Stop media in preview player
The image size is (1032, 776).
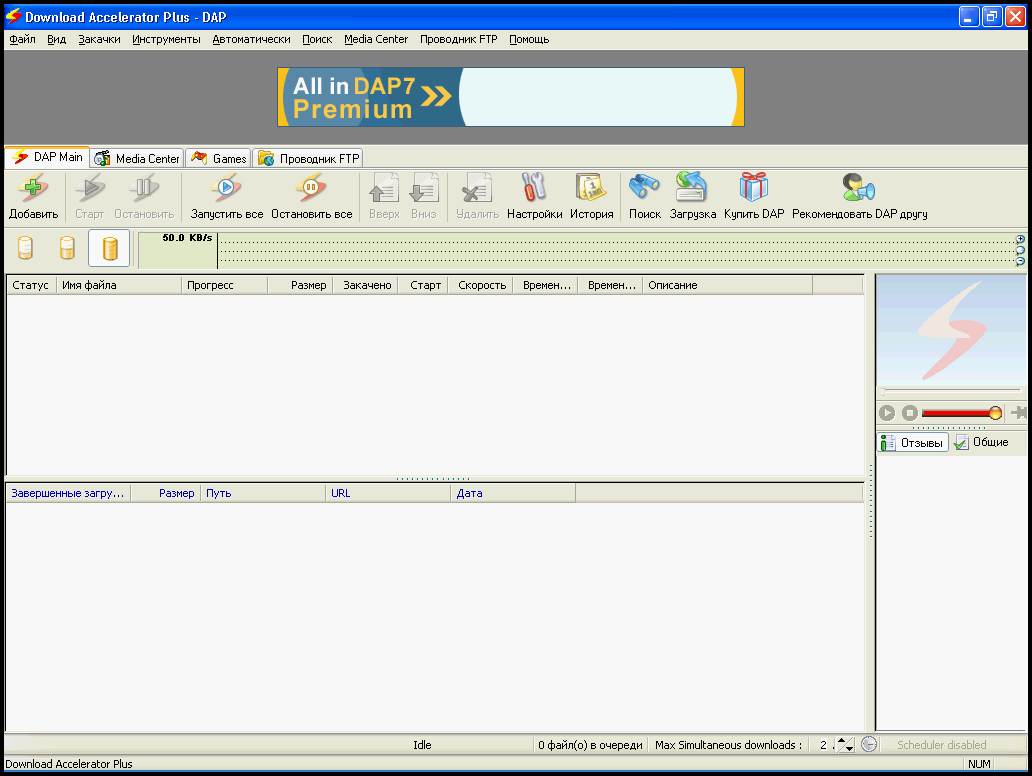tap(910, 413)
